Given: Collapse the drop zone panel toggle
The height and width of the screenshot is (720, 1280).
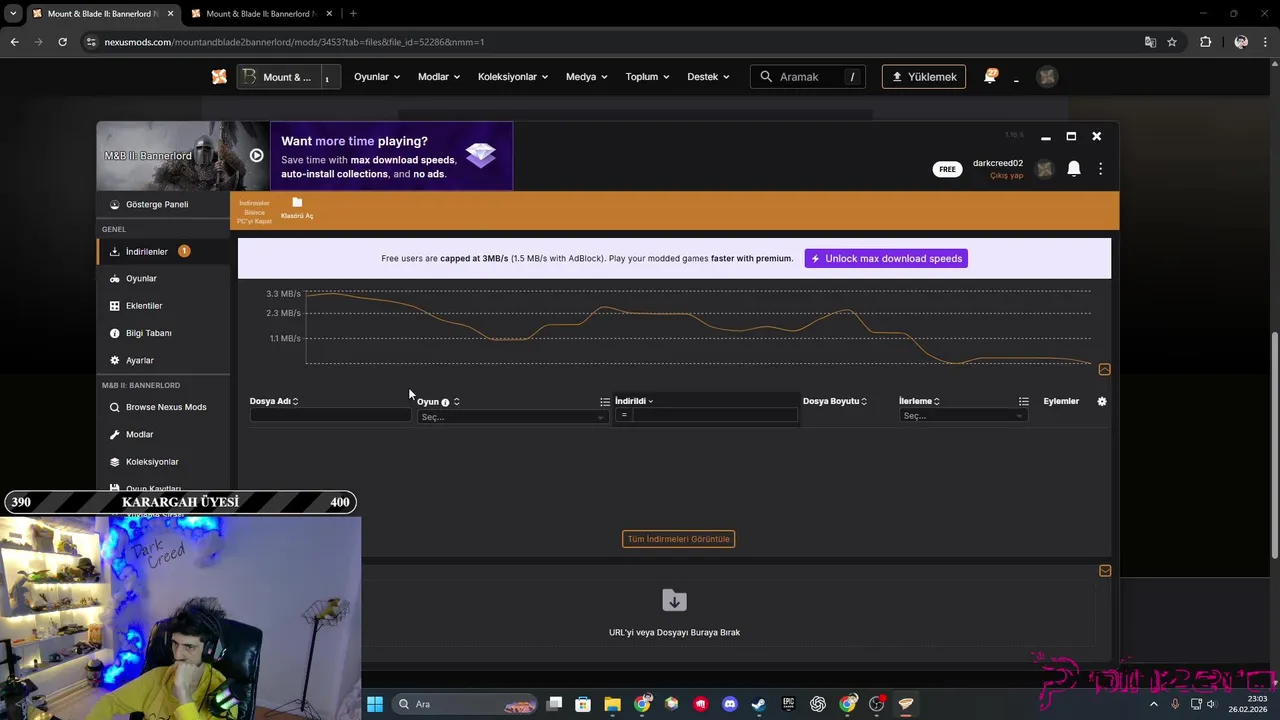Looking at the screenshot, I should pyautogui.click(x=1105, y=570).
